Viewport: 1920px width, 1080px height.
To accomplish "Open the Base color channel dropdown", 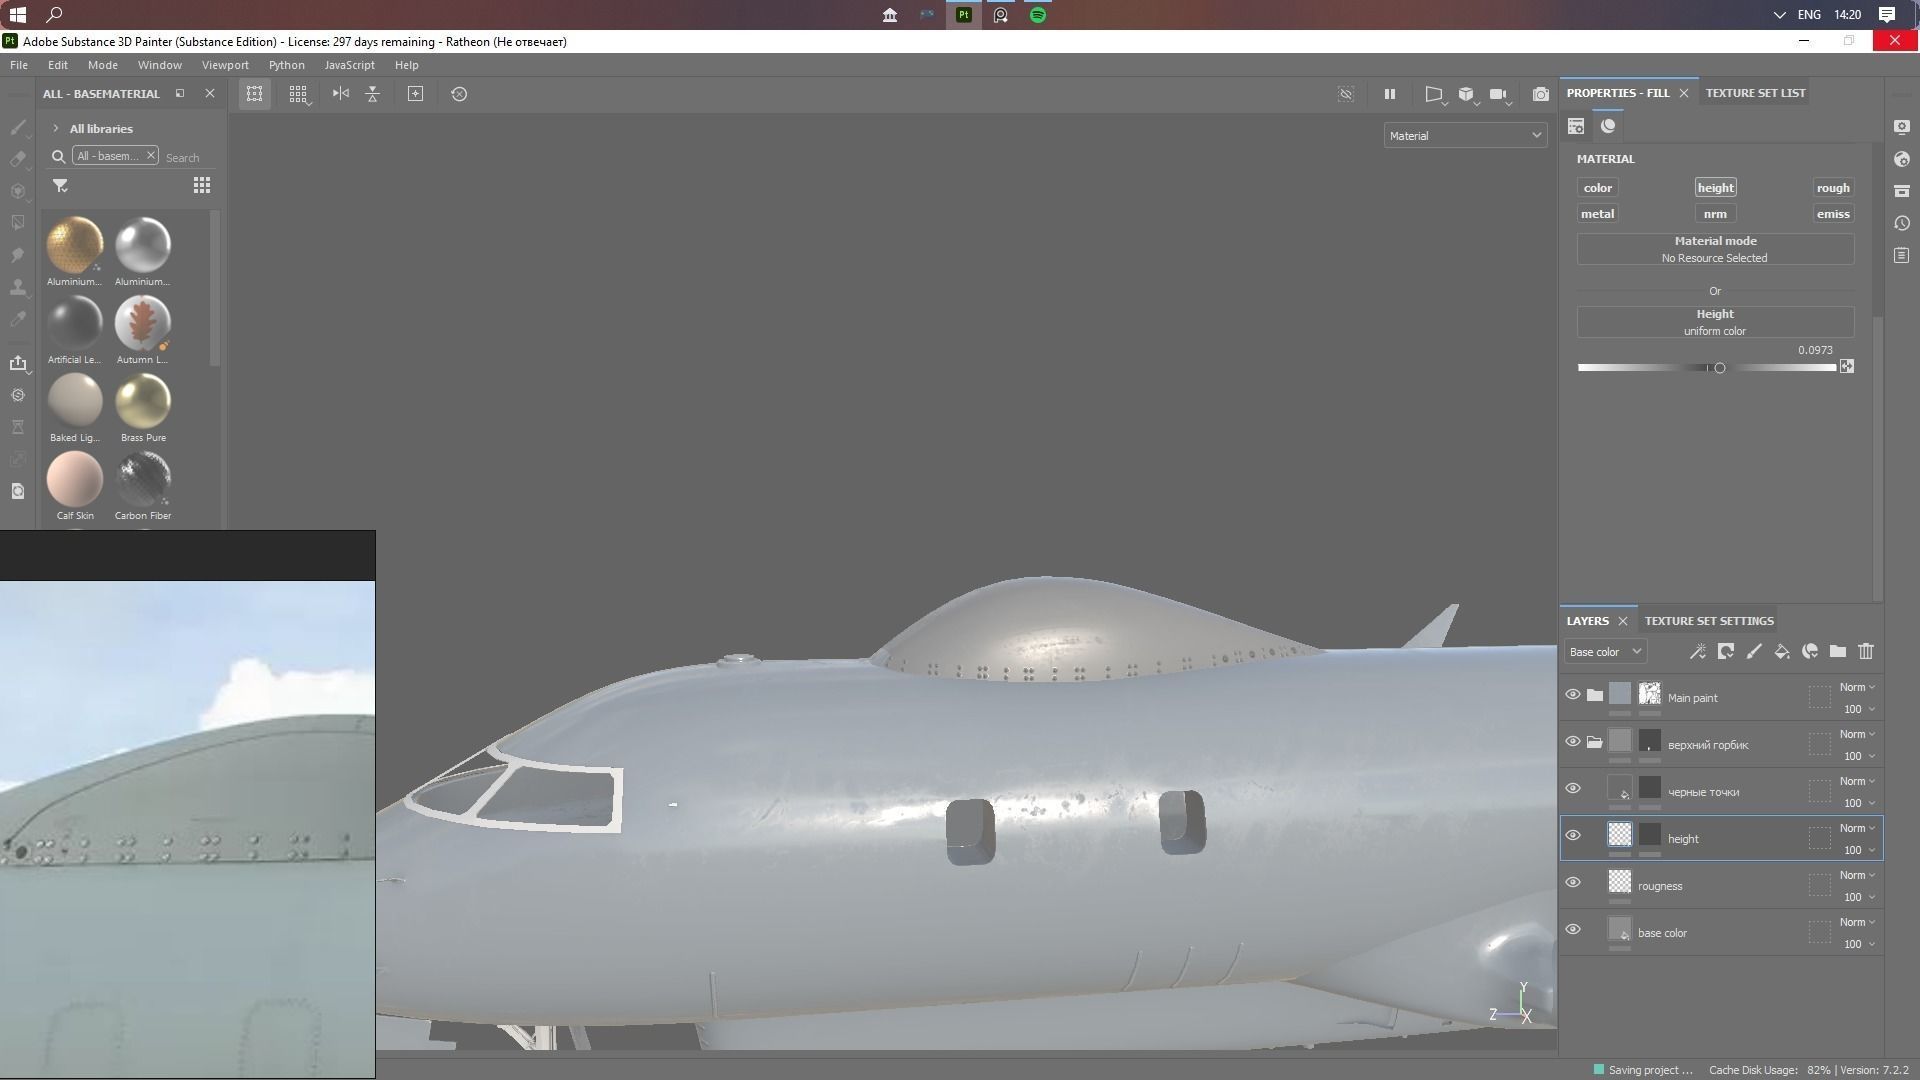I will tap(1605, 652).
